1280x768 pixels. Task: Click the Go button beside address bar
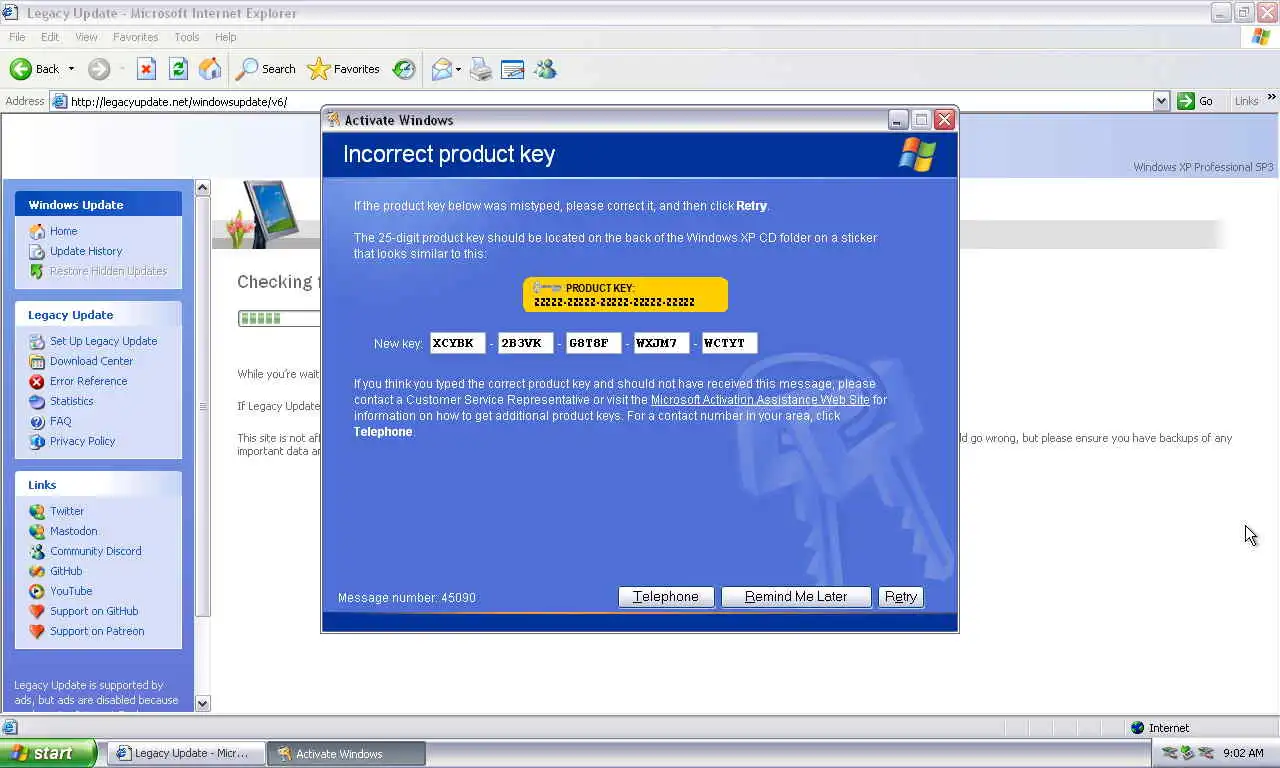point(1196,101)
